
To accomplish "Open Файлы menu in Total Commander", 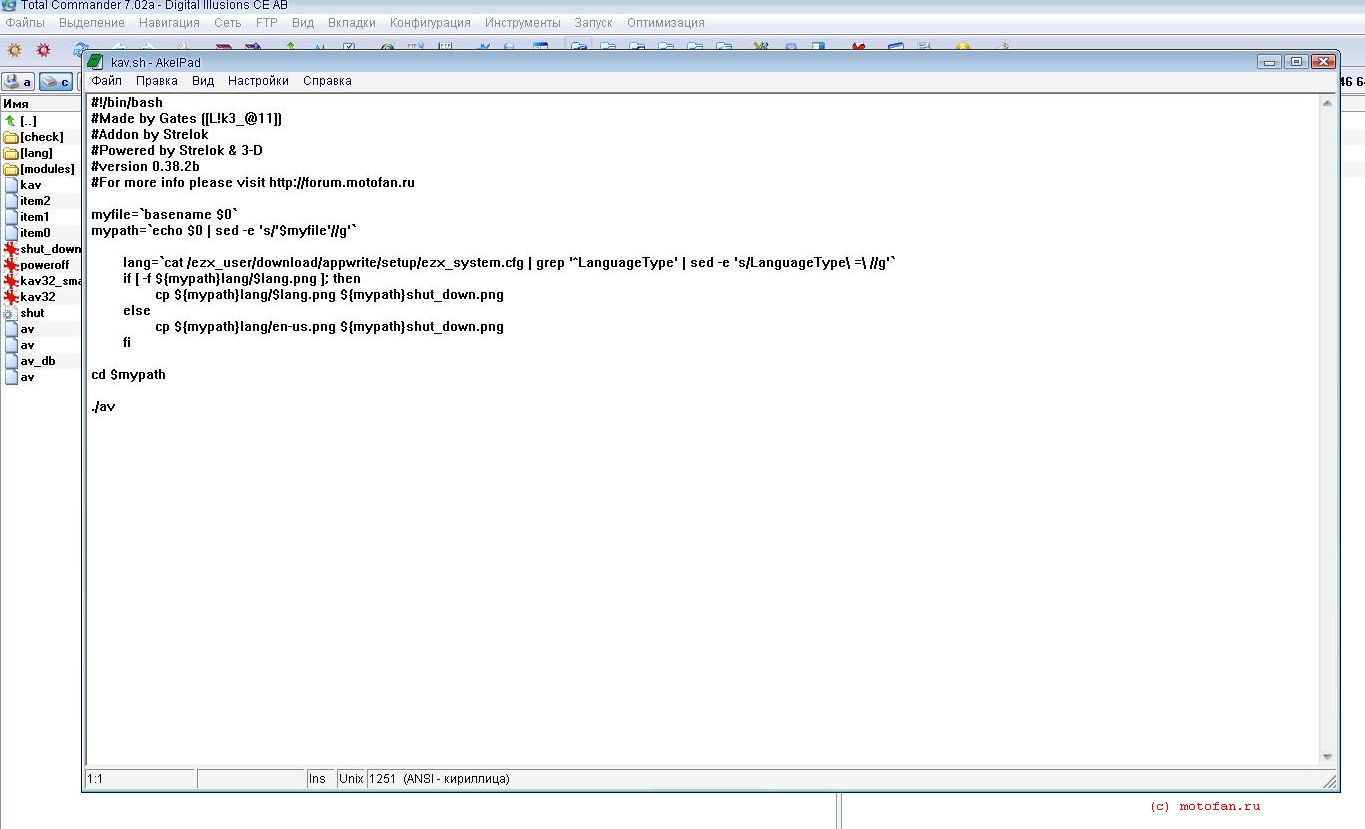I will (x=25, y=22).
